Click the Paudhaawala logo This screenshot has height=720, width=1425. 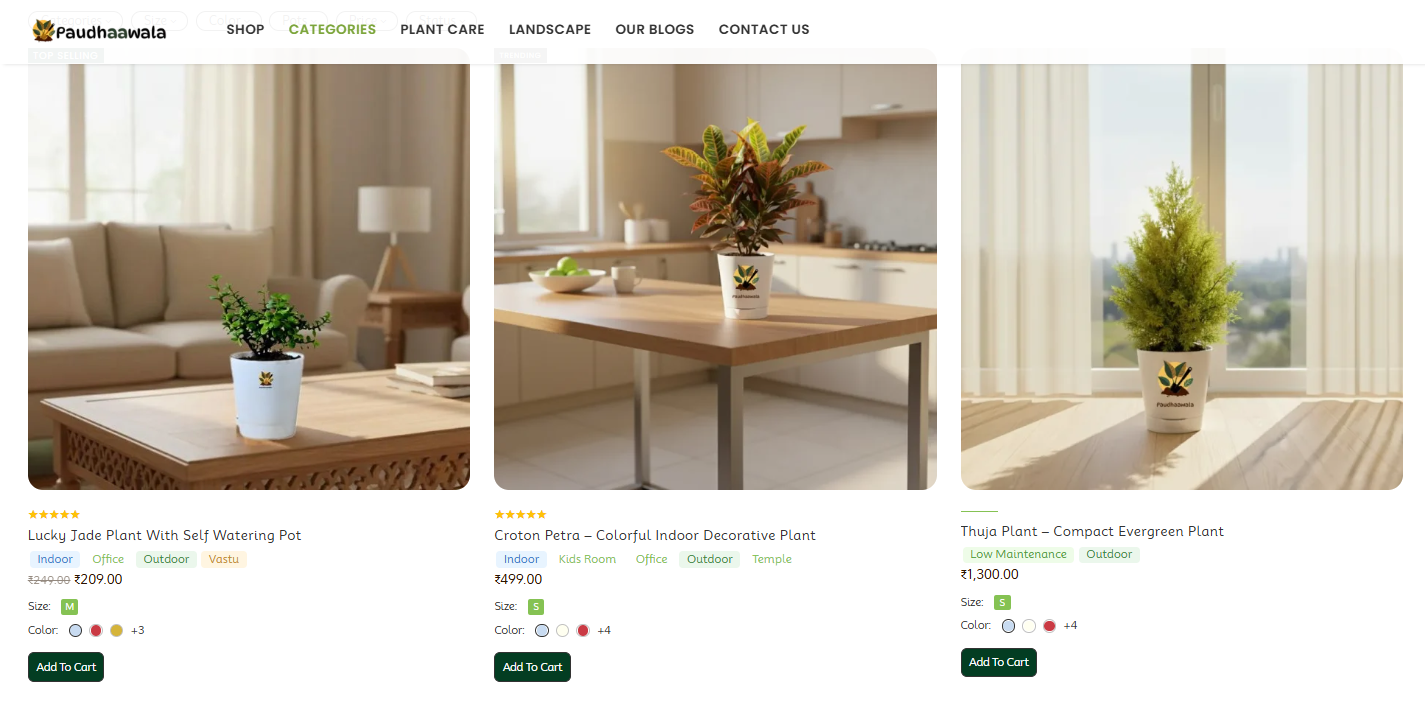coord(99,31)
